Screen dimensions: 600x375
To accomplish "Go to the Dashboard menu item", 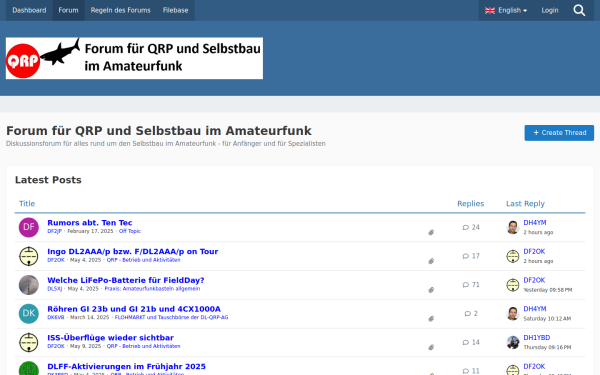I will [x=29, y=10].
